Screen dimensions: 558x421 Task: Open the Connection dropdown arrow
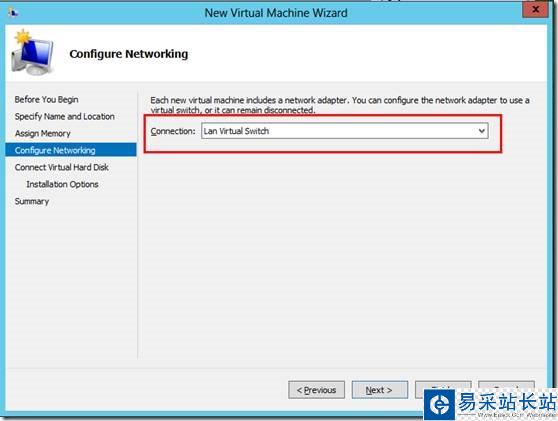pyautogui.click(x=481, y=131)
